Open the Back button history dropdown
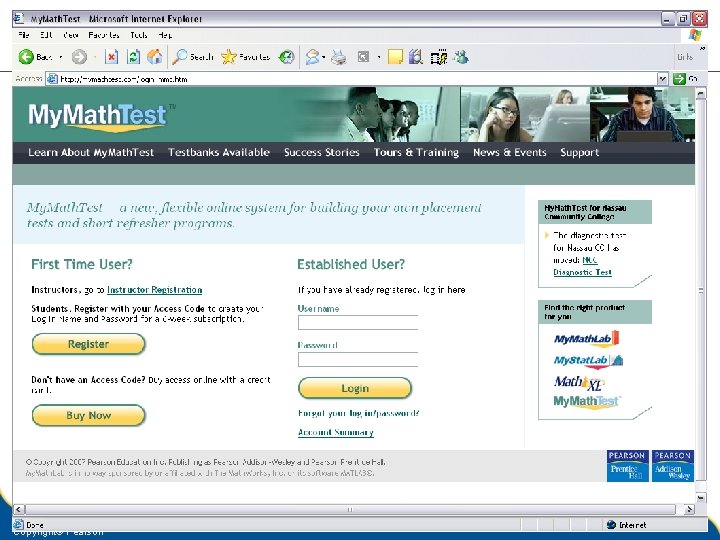The image size is (720, 540). [61, 57]
